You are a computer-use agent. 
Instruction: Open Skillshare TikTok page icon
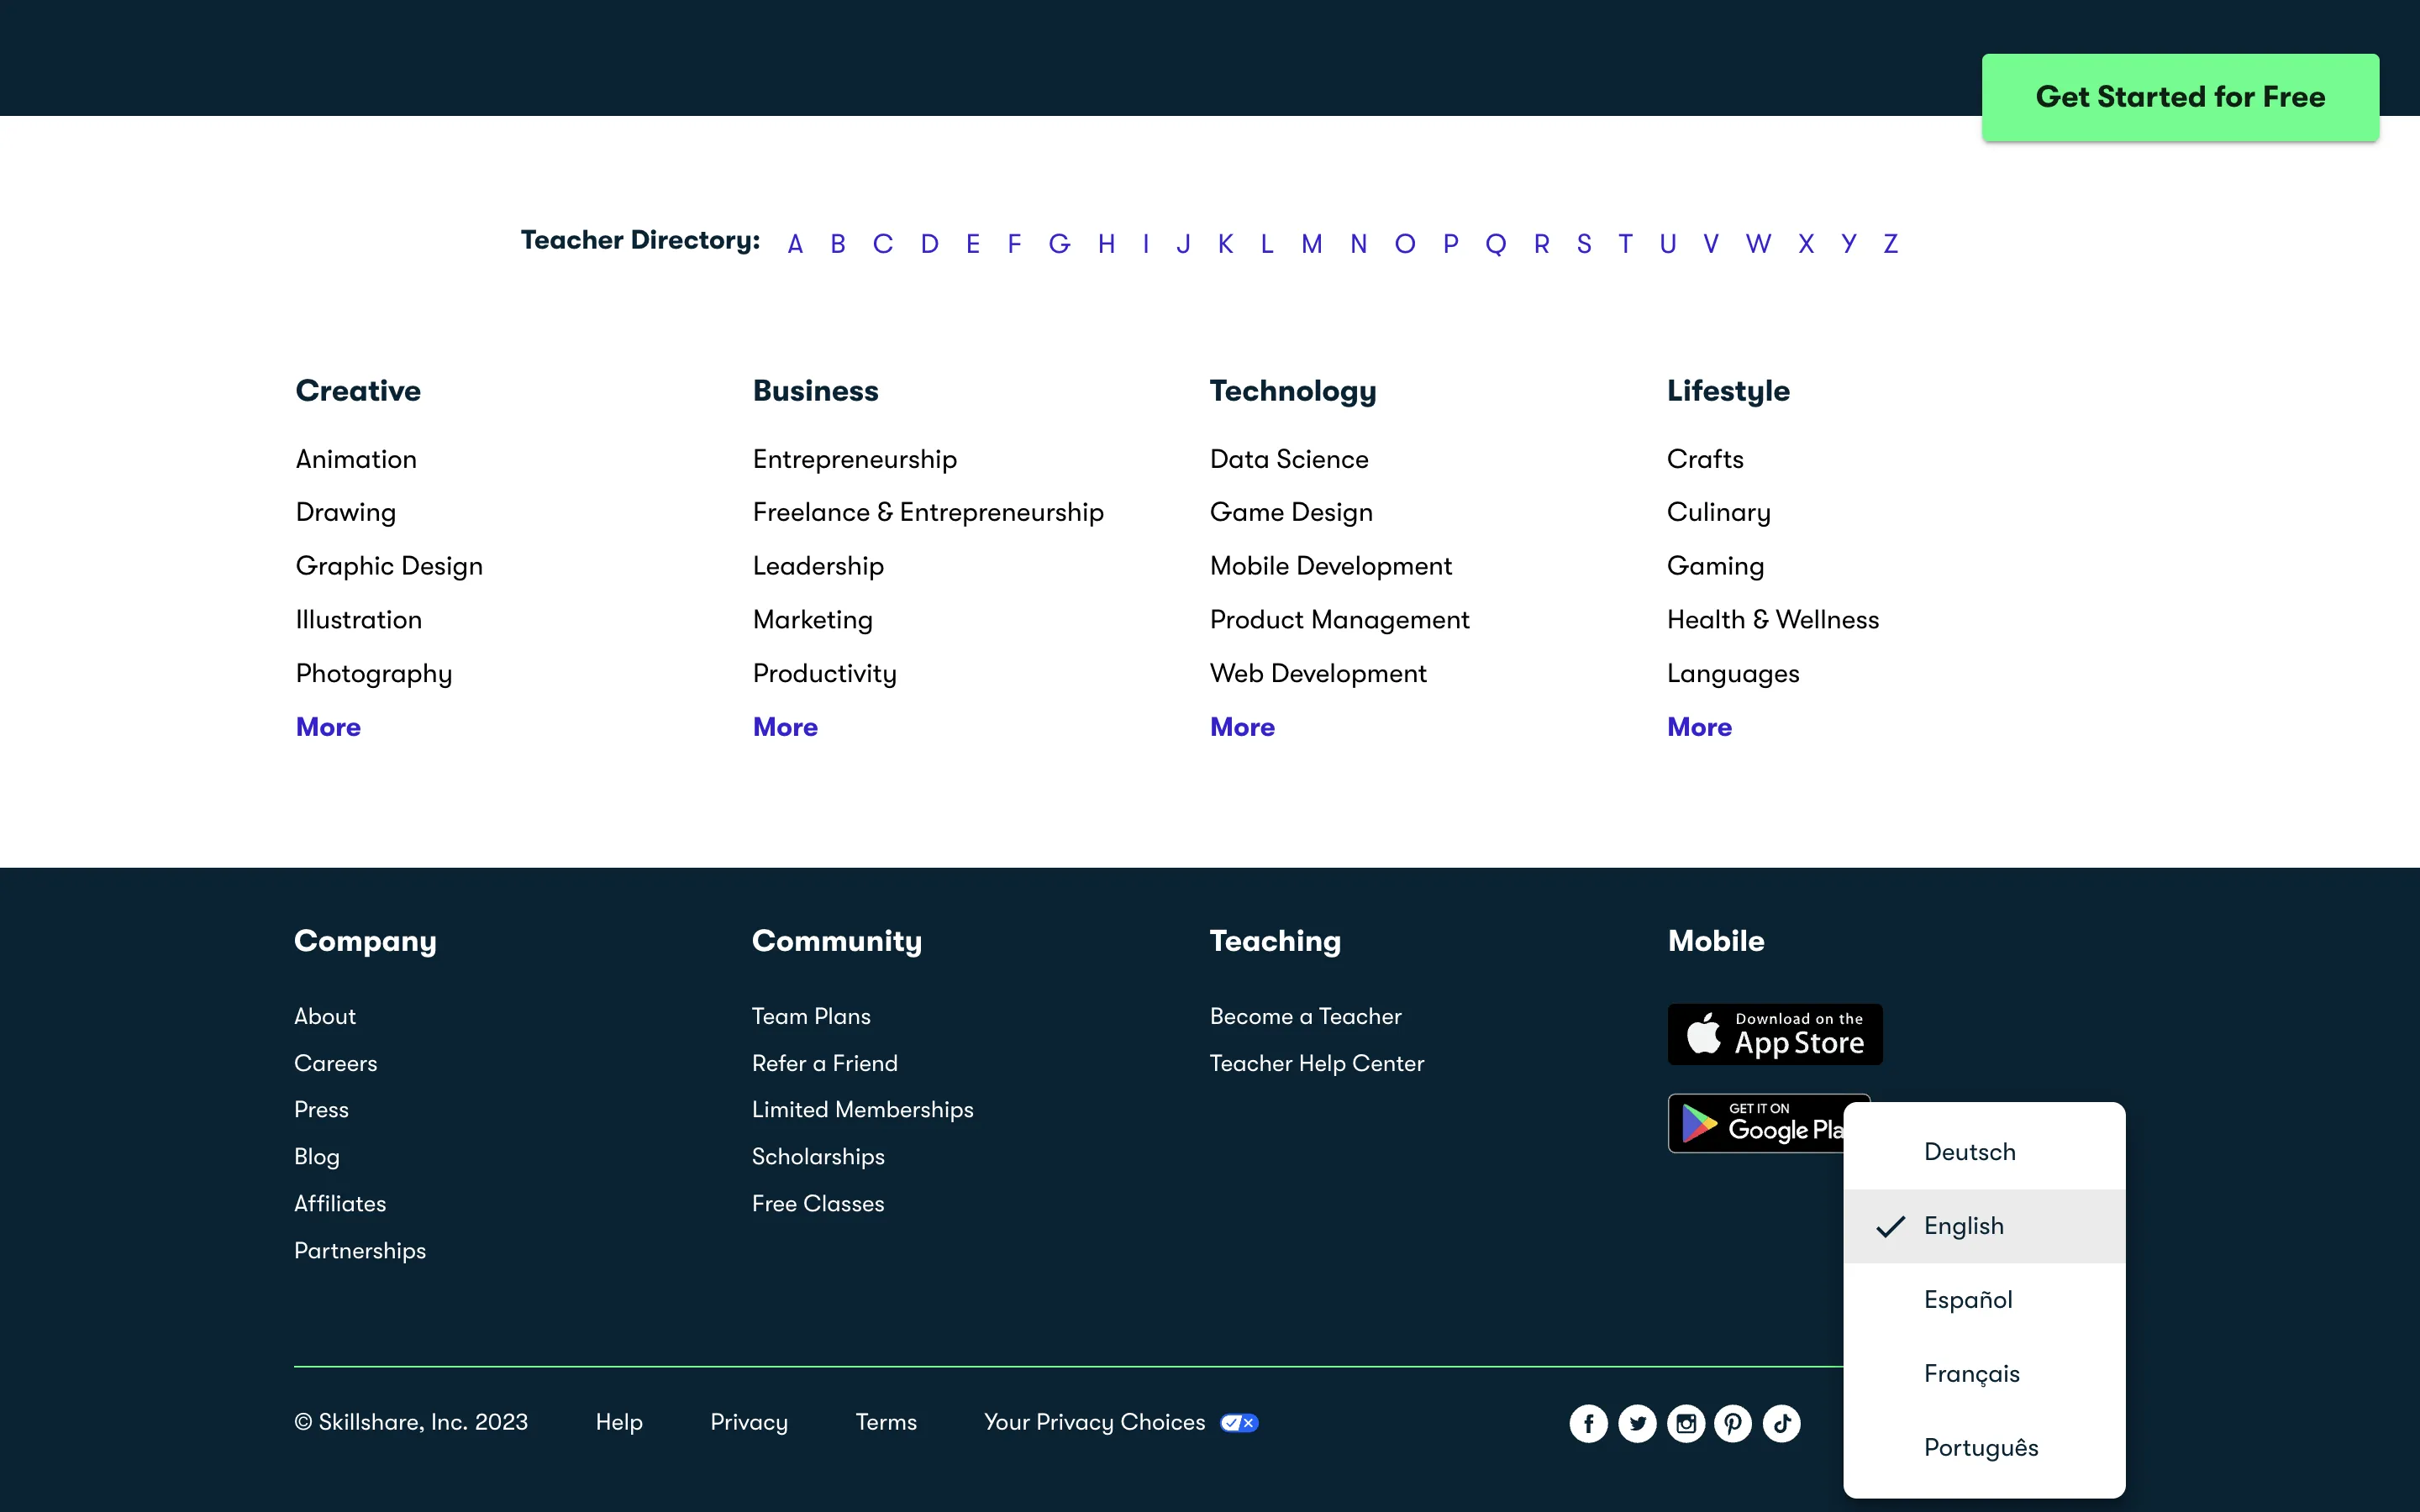[1782, 1423]
